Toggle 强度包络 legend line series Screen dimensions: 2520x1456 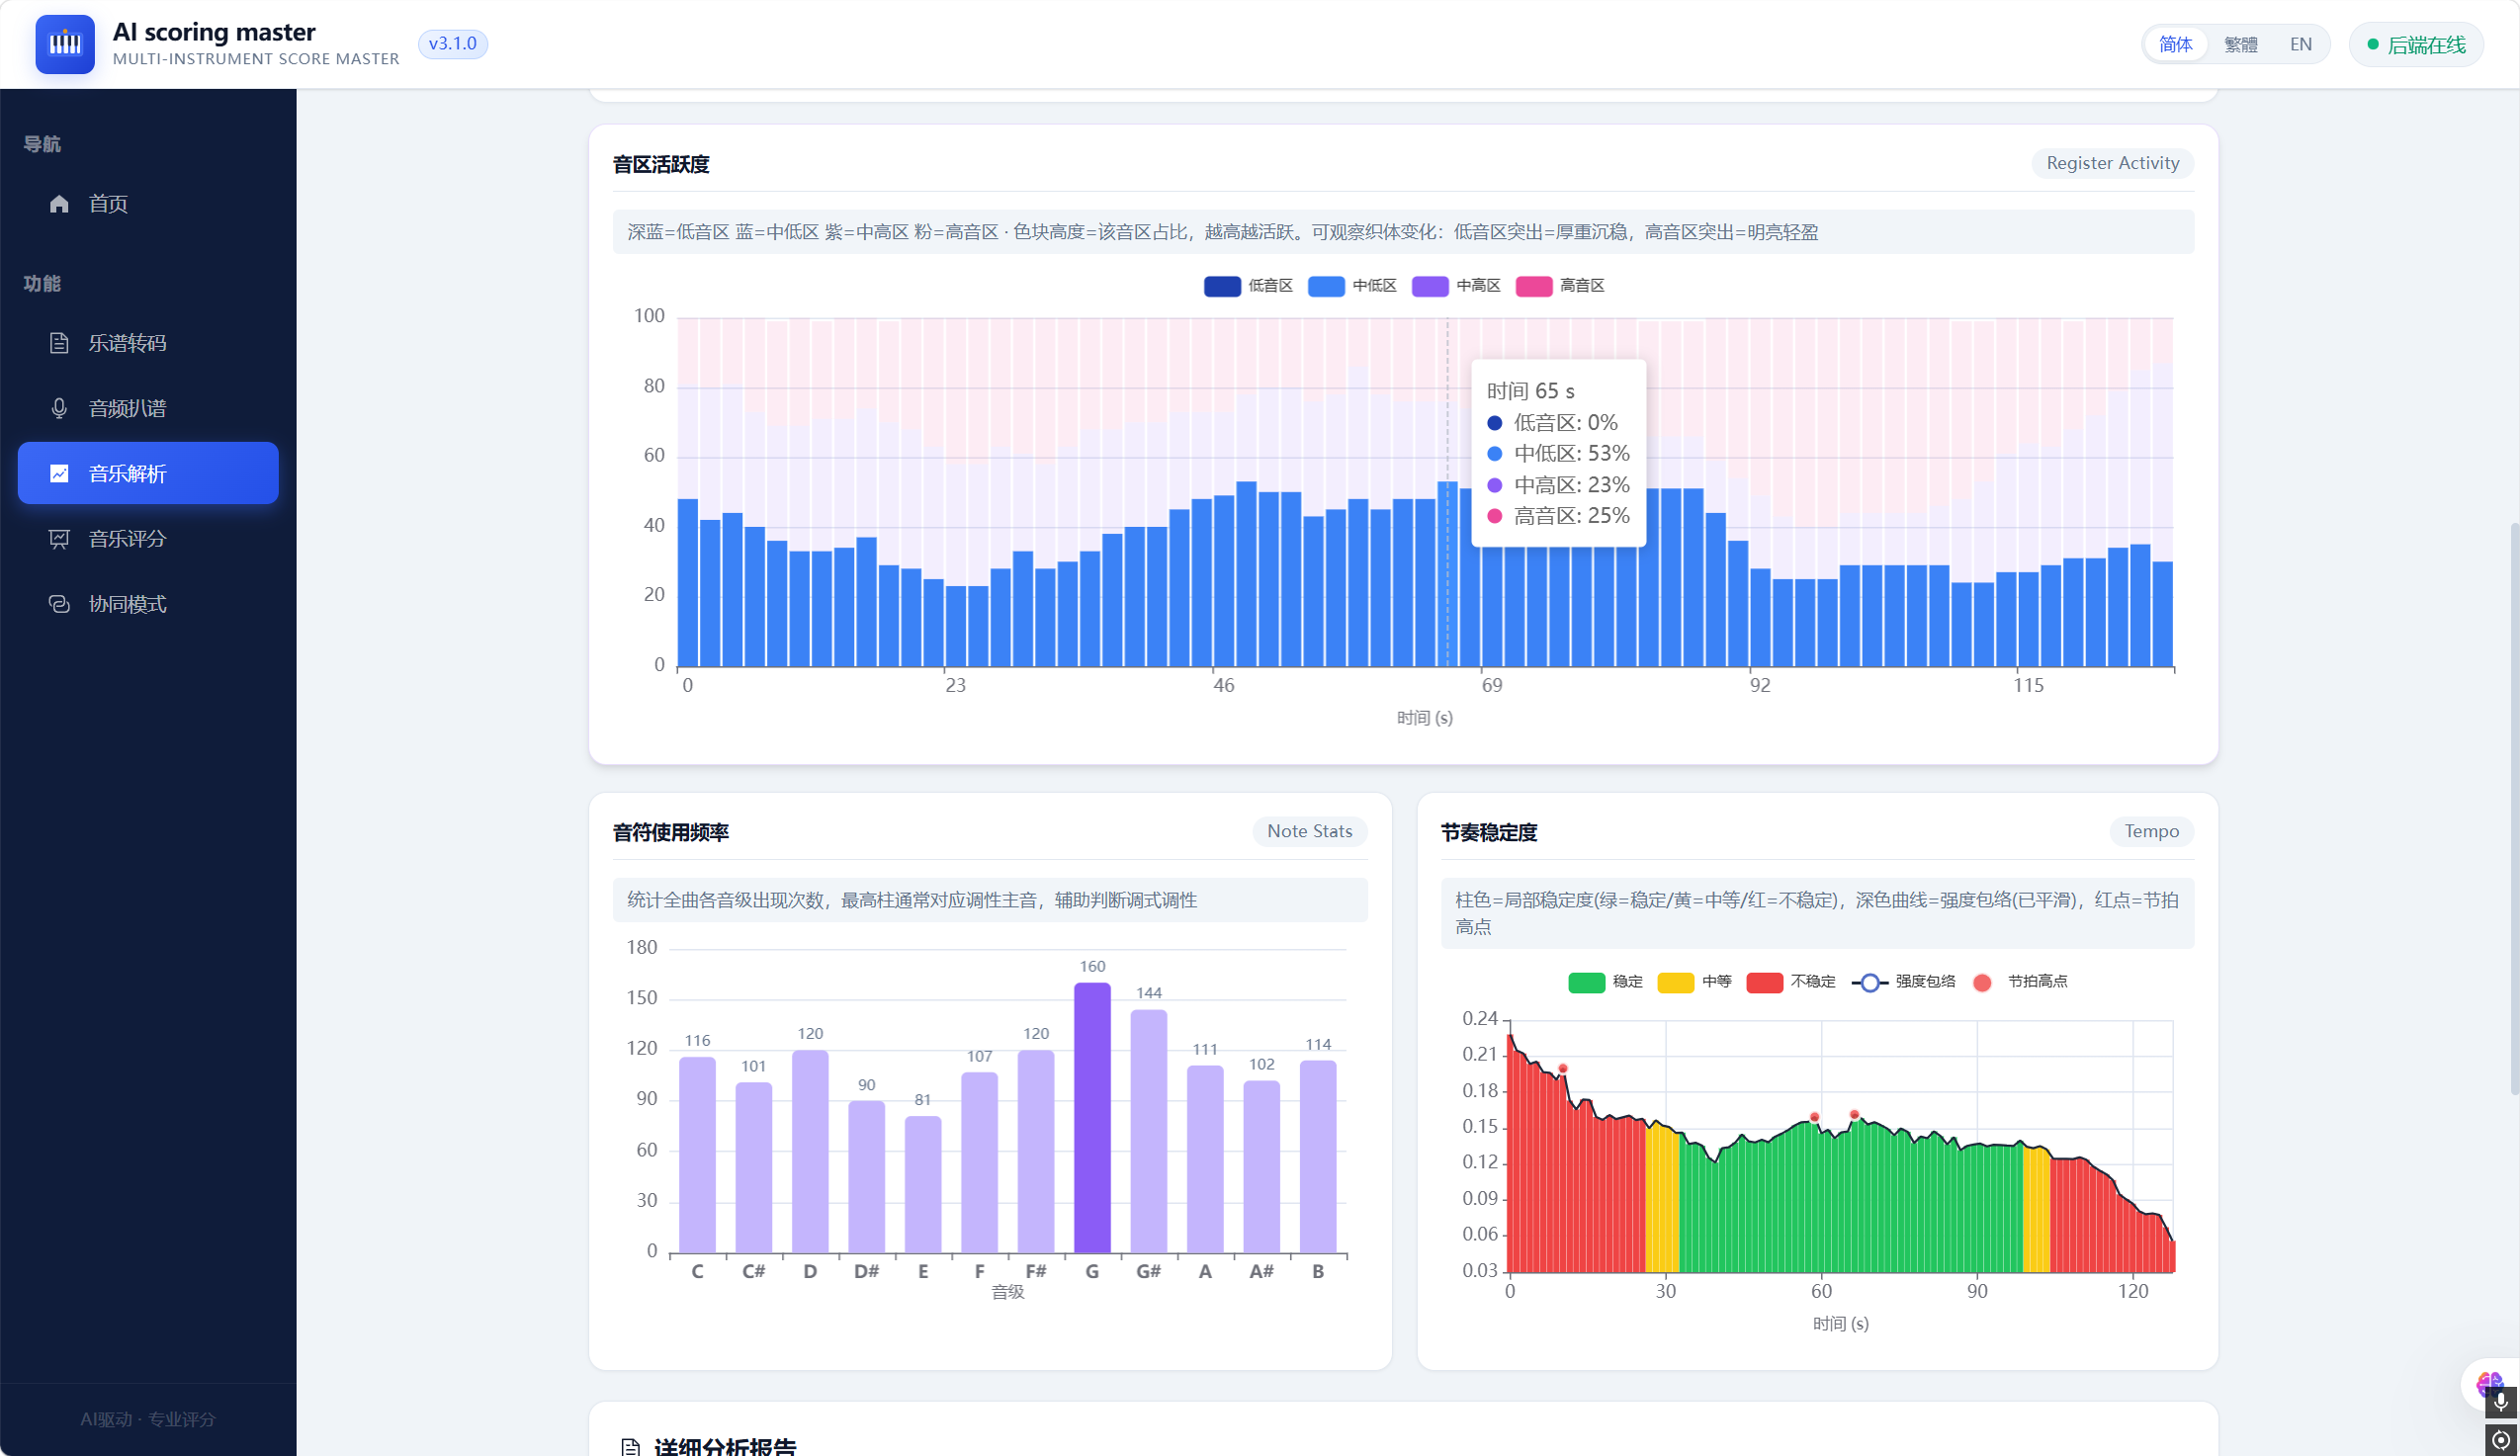[x=1903, y=982]
